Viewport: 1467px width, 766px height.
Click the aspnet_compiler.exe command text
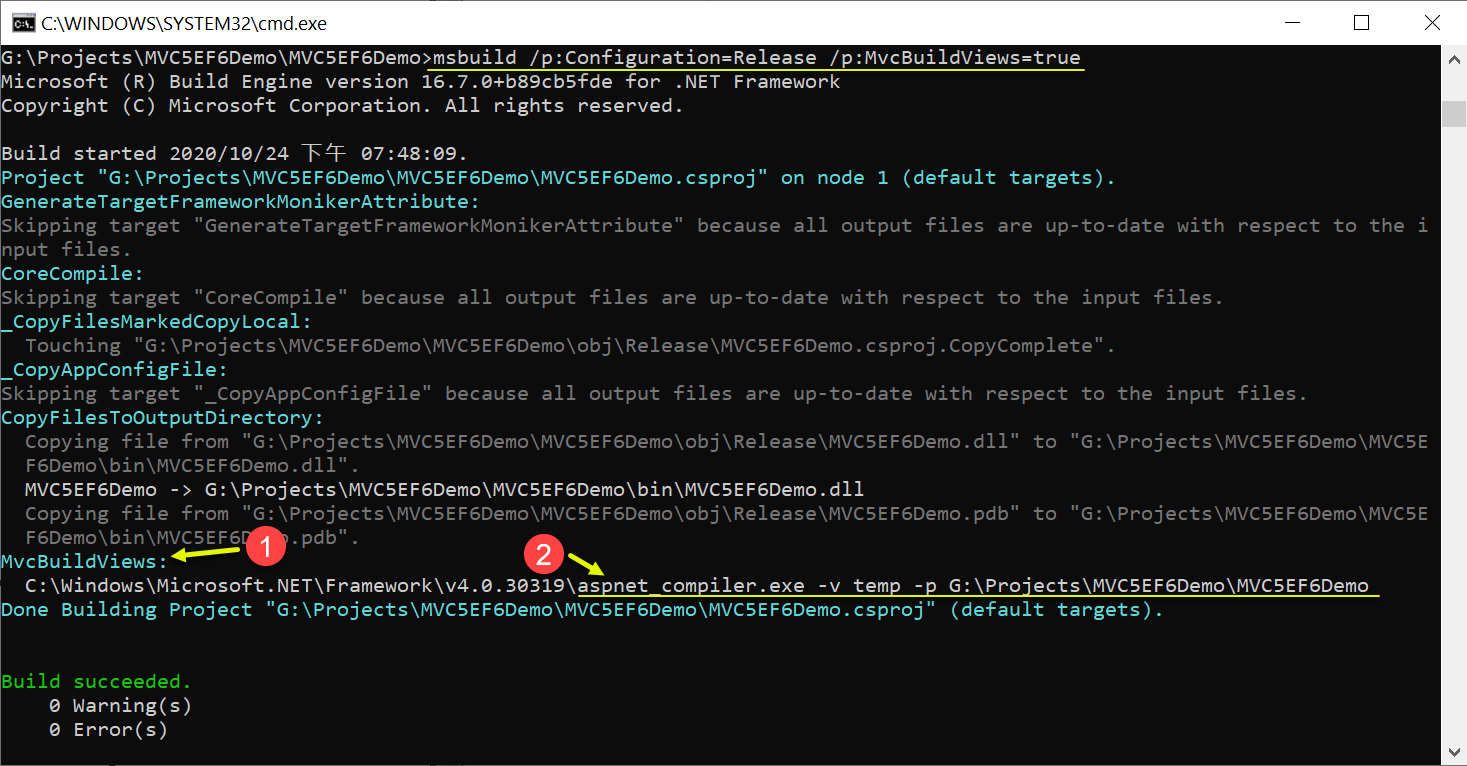974,586
